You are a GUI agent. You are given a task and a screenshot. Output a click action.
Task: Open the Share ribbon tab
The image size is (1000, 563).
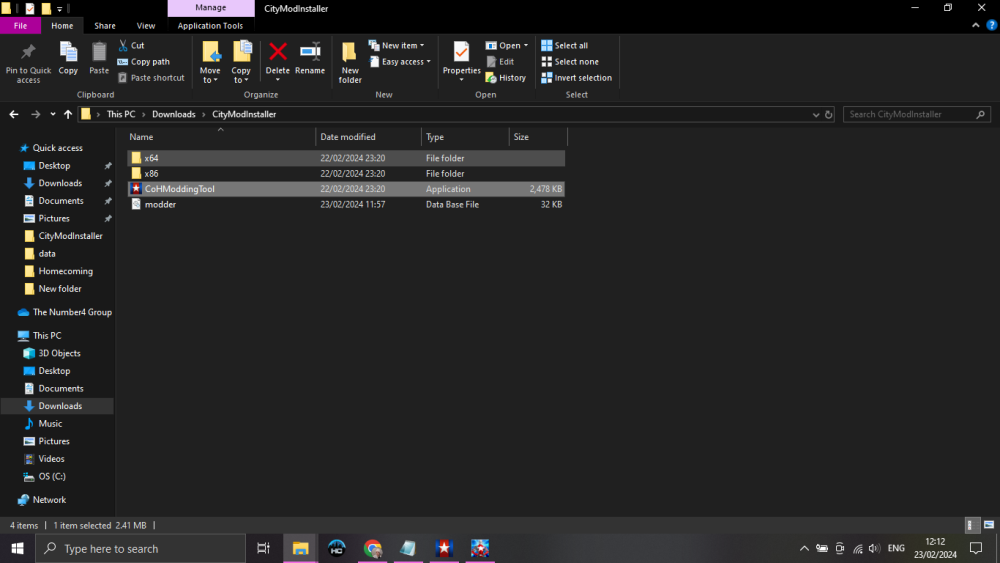point(104,26)
